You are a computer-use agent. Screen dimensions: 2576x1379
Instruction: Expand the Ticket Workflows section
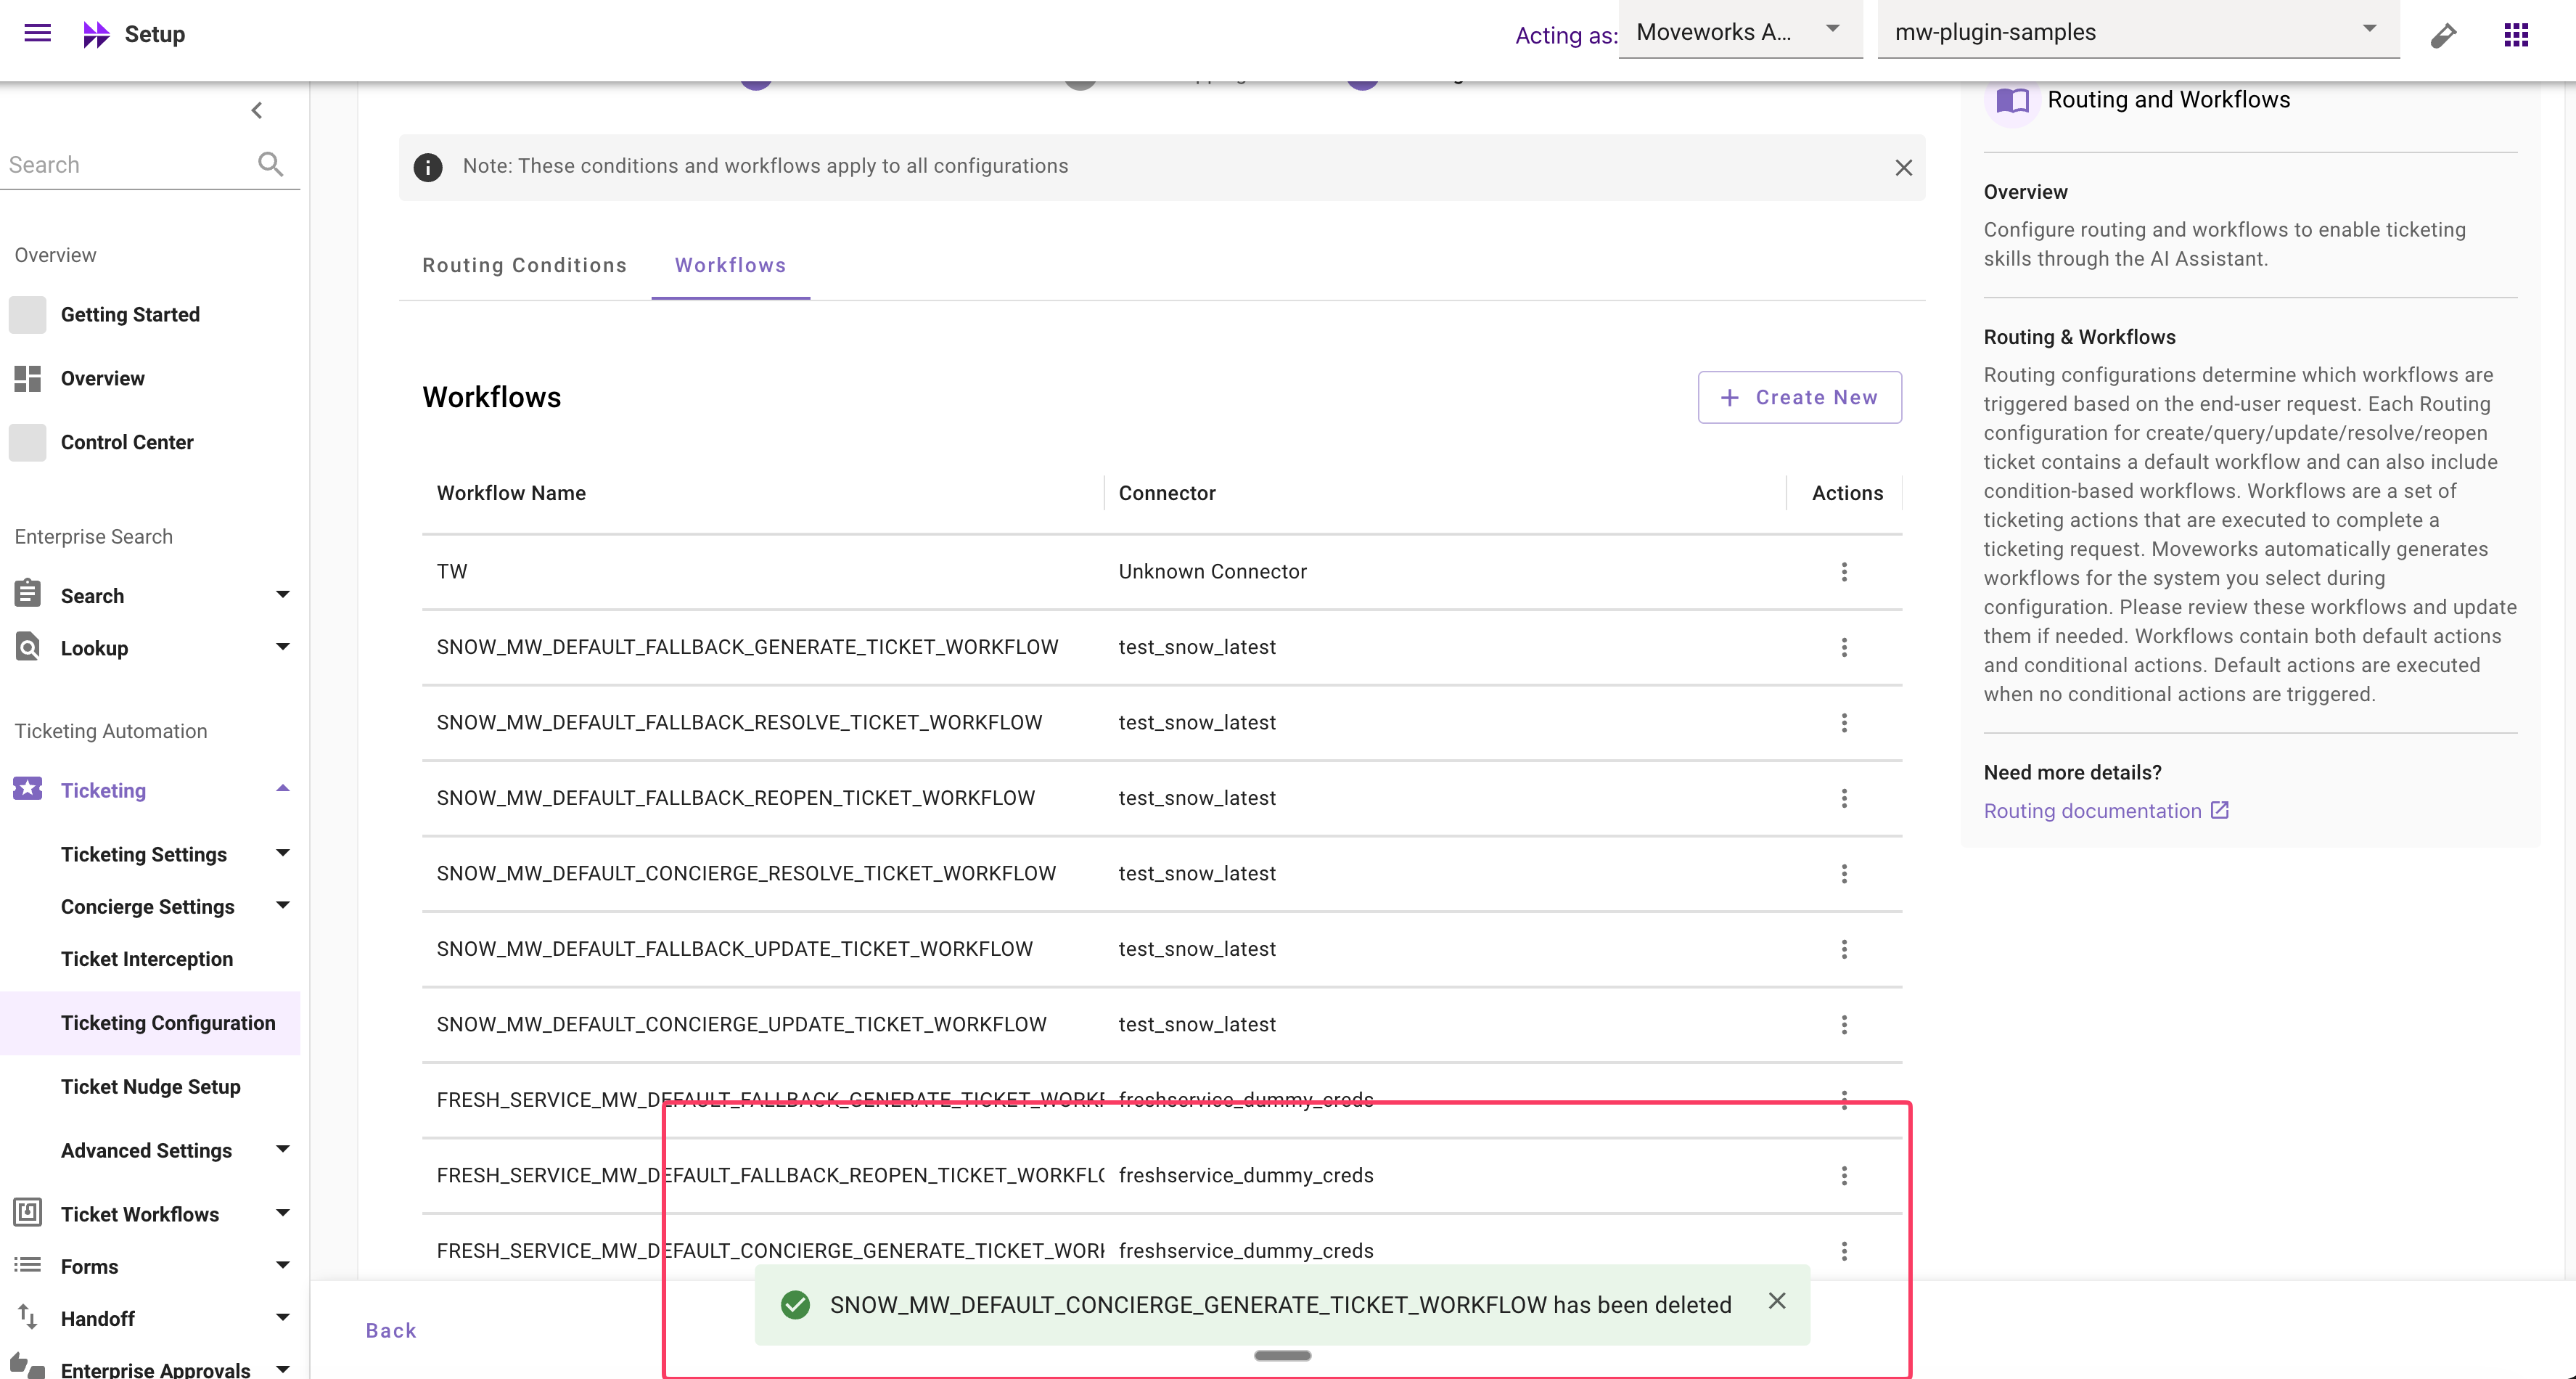(283, 1213)
